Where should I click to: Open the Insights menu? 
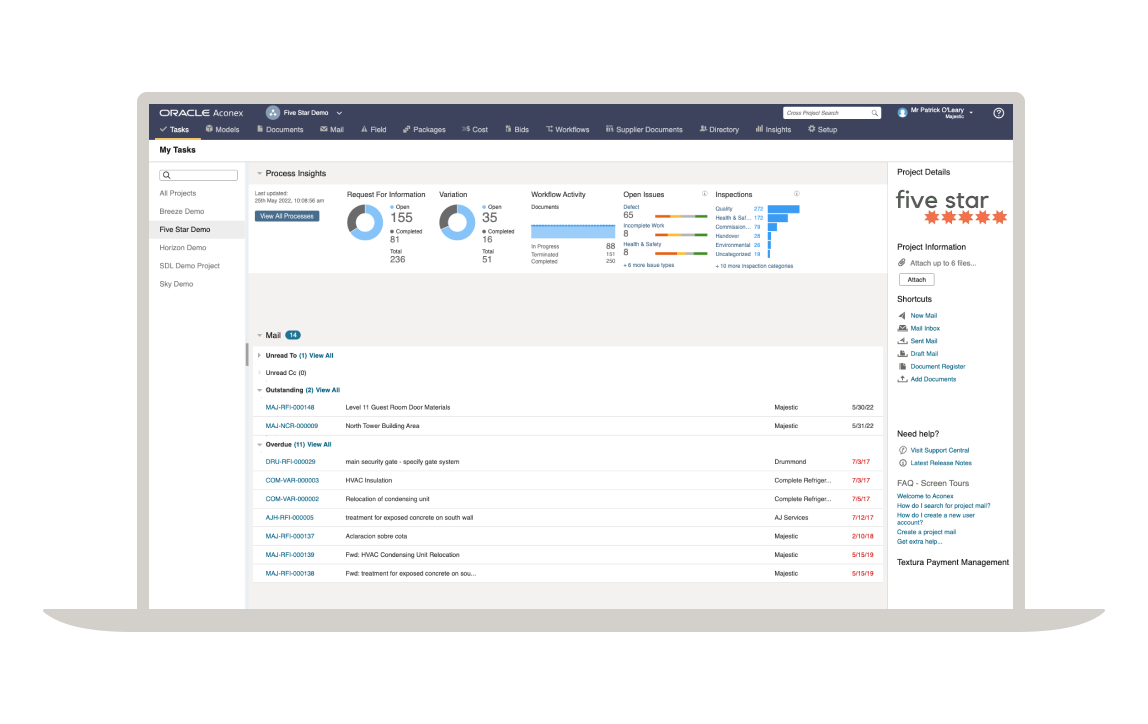click(x=773, y=130)
